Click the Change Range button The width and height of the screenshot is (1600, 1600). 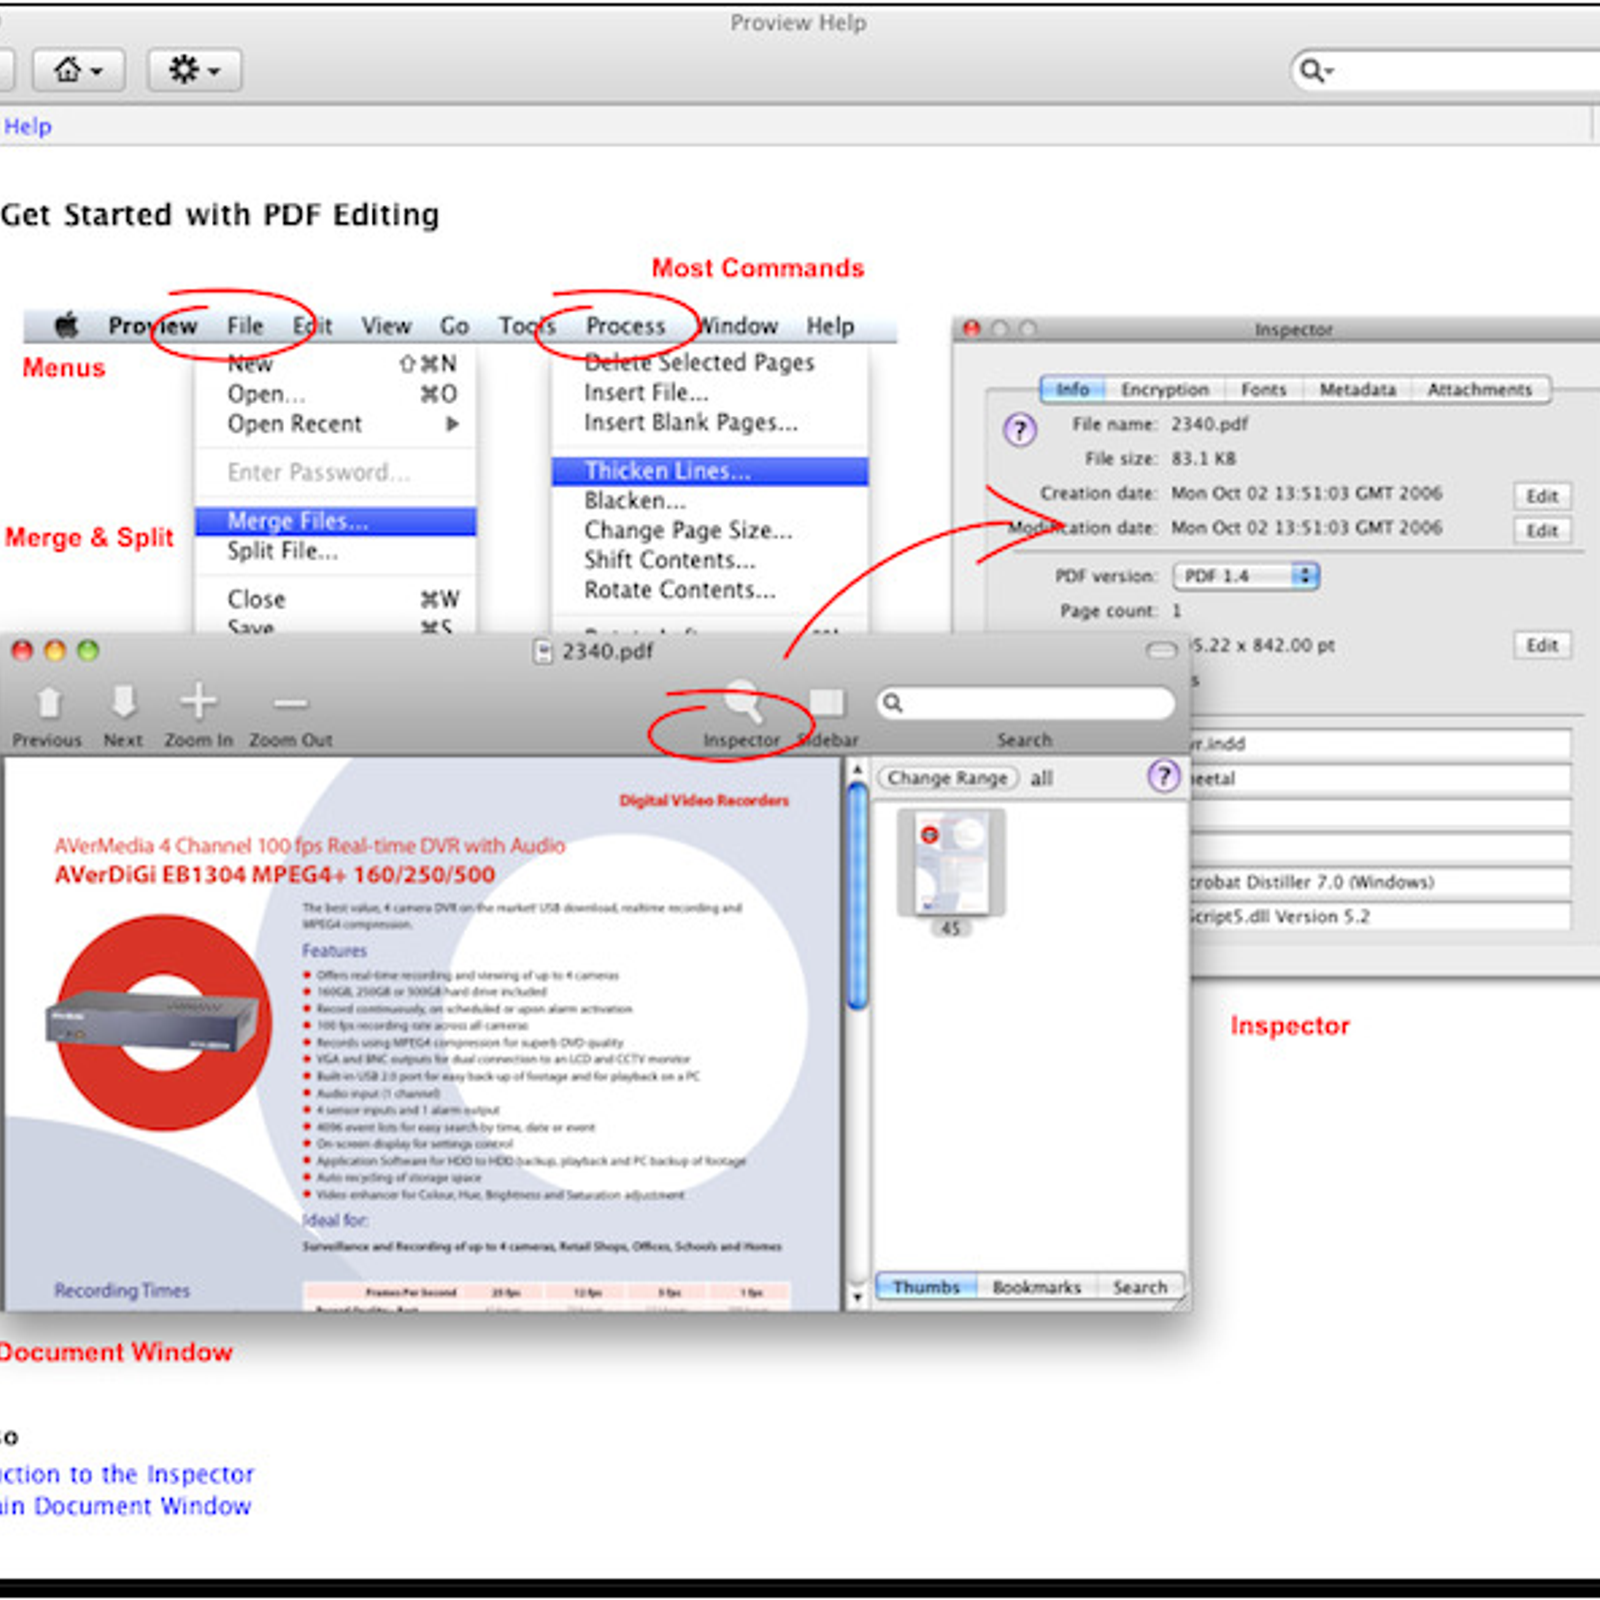coord(947,777)
